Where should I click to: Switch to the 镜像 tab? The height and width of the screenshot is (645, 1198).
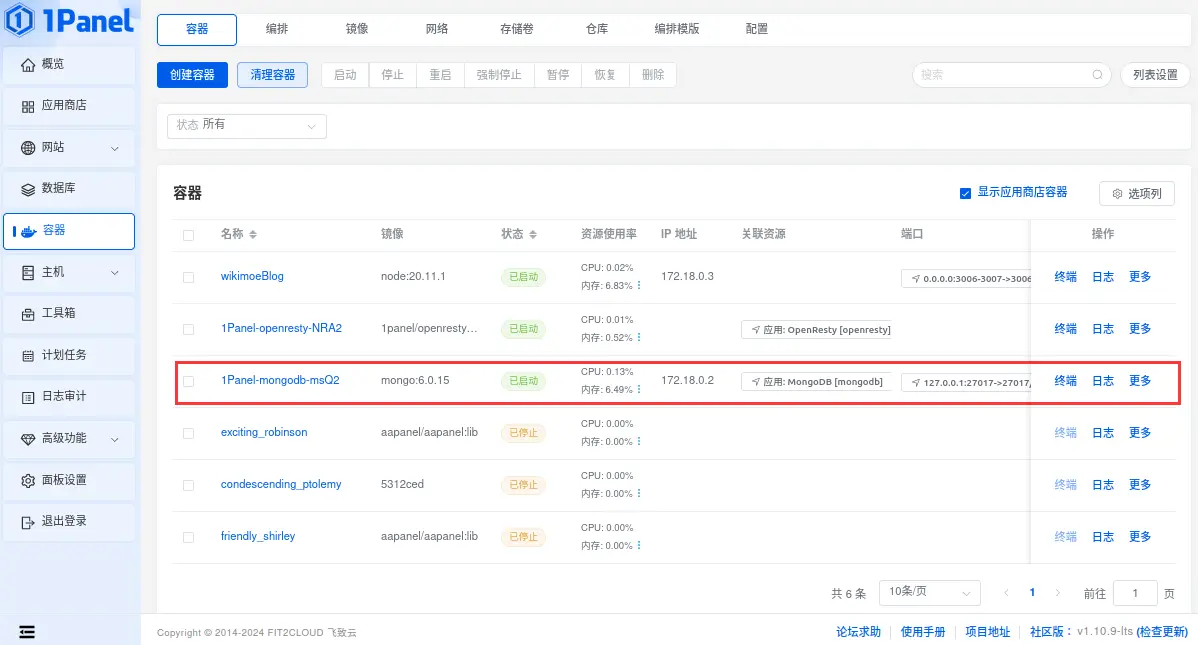[x=356, y=29]
